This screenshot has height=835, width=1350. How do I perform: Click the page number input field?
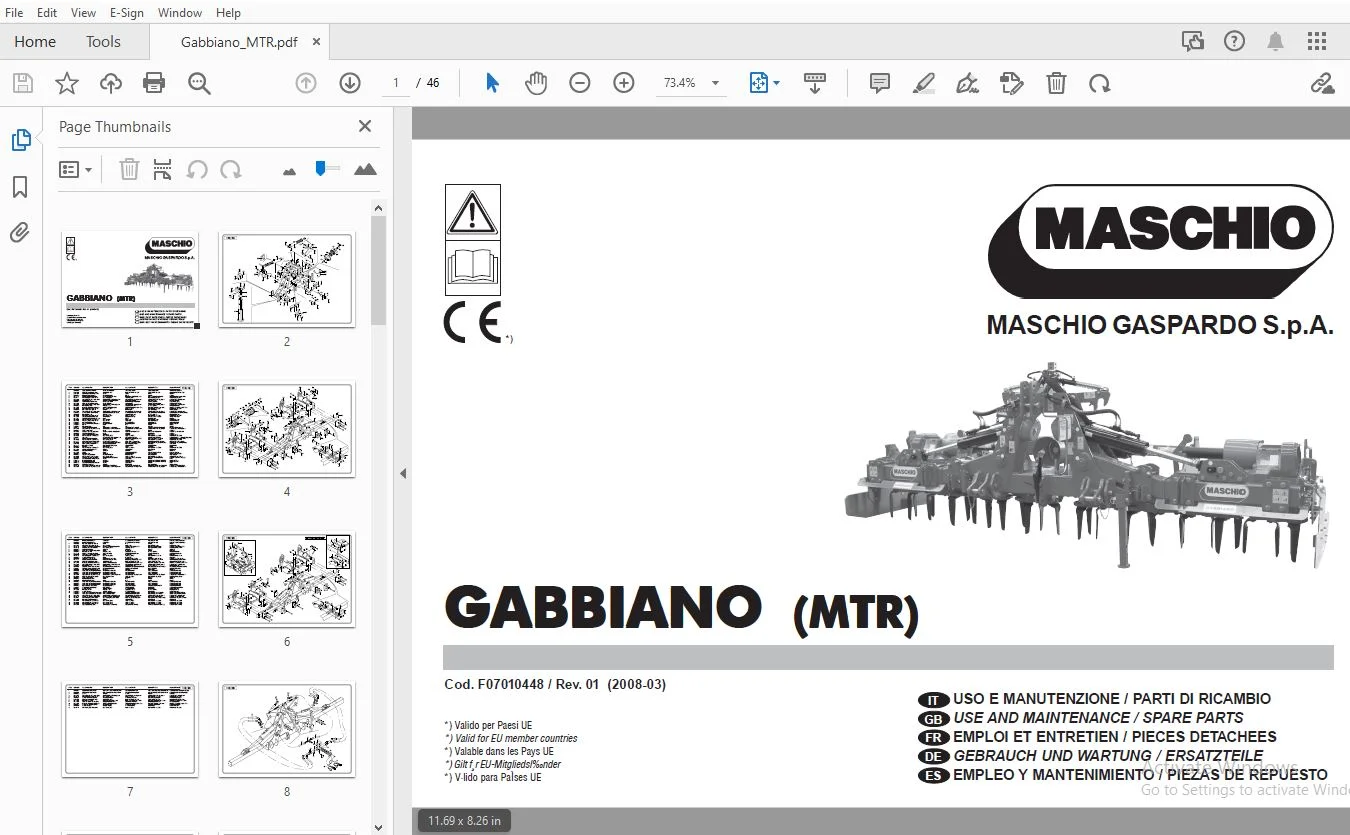click(x=396, y=83)
